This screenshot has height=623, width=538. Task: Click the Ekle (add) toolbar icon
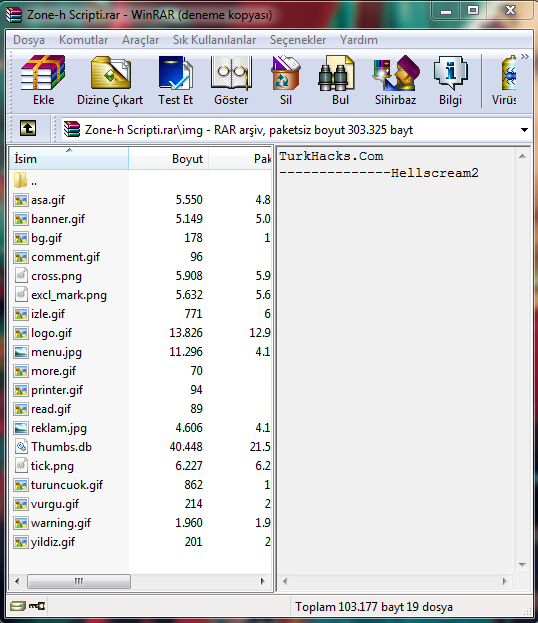(x=43, y=81)
